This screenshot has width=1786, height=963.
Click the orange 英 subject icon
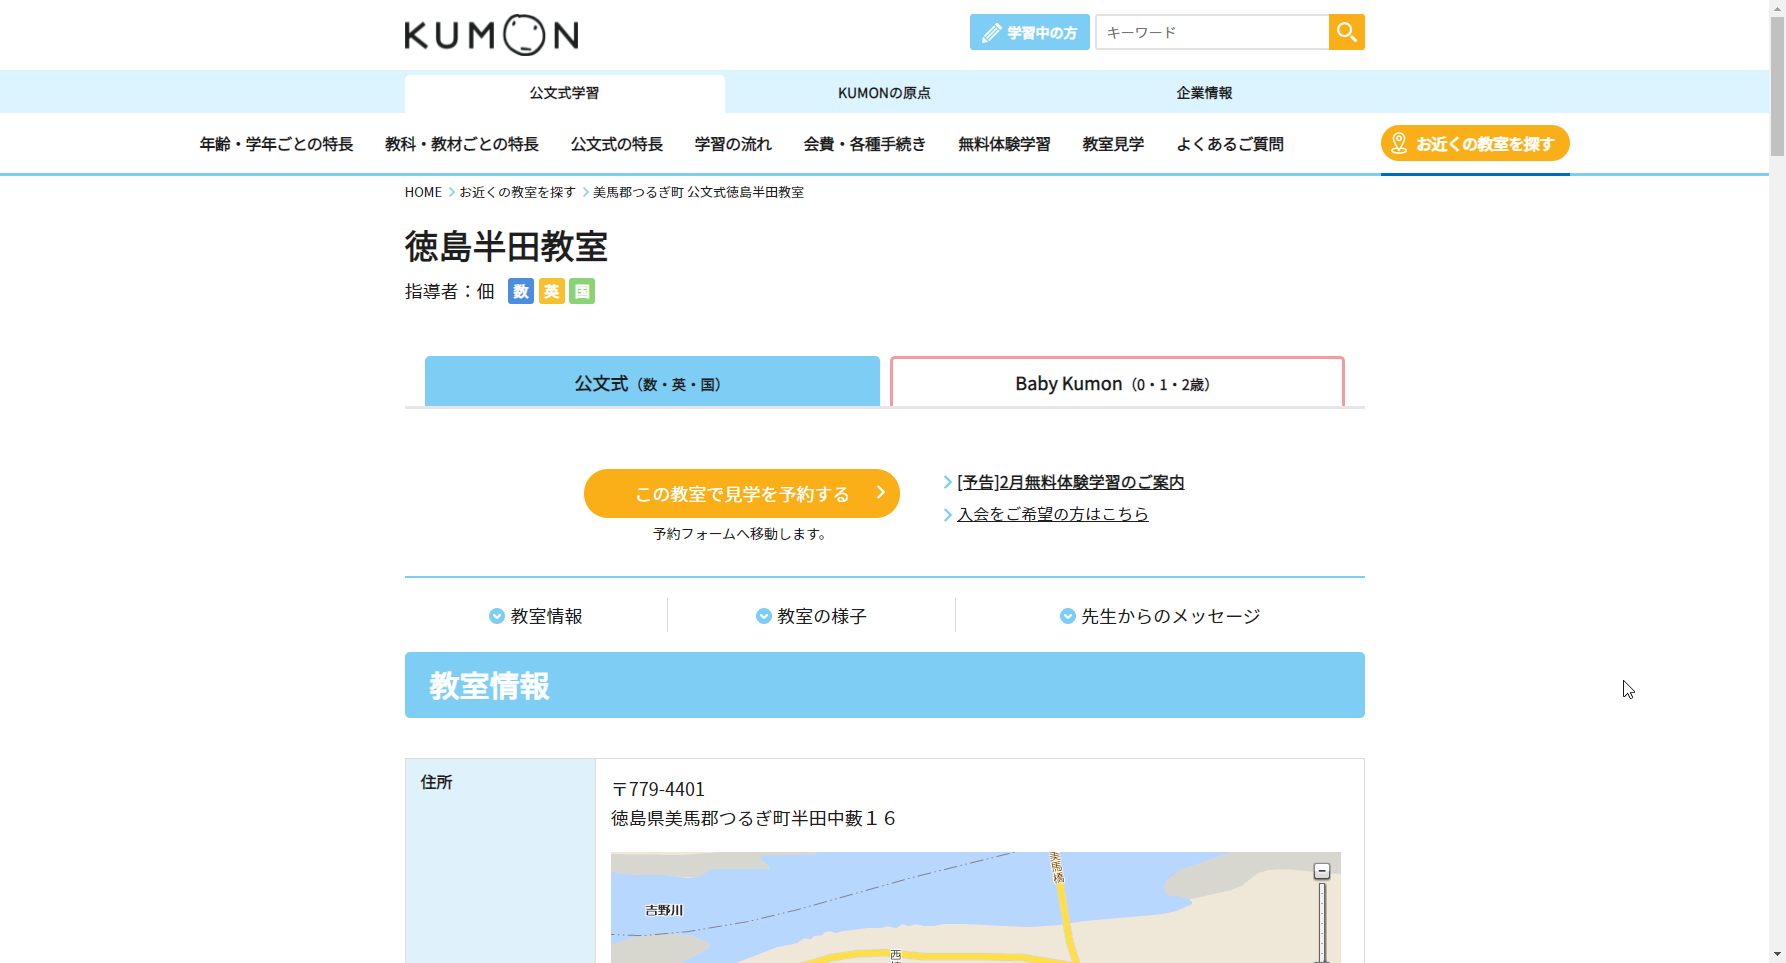point(552,291)
